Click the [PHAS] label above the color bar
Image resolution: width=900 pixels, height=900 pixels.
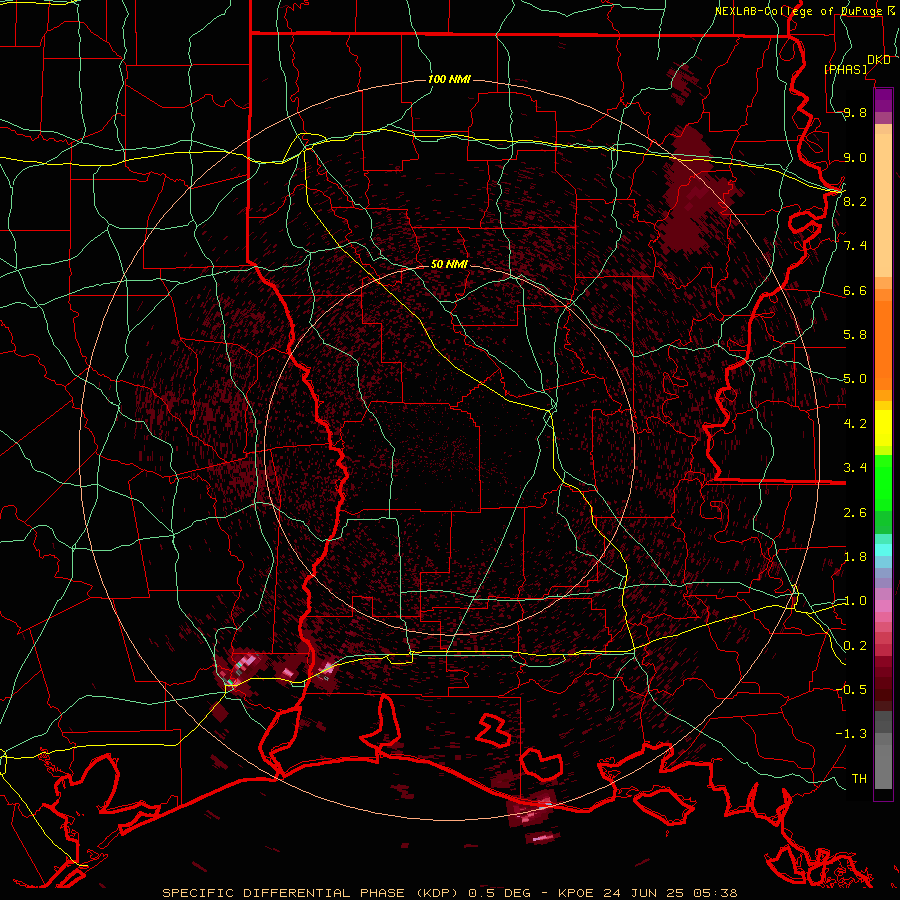tap(845, 70)
